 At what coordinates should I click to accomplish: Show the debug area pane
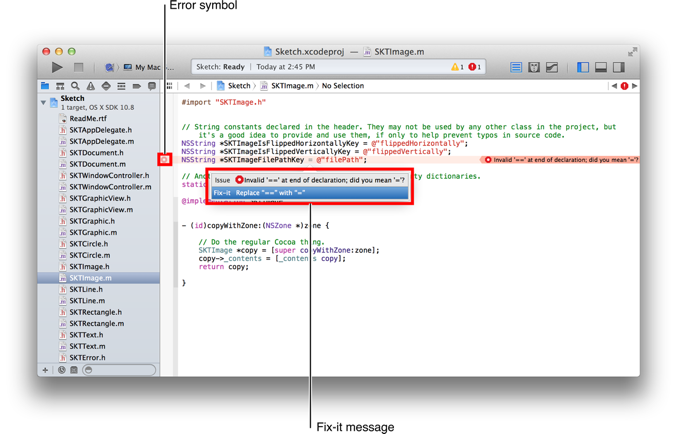click(x=601, y=67)
